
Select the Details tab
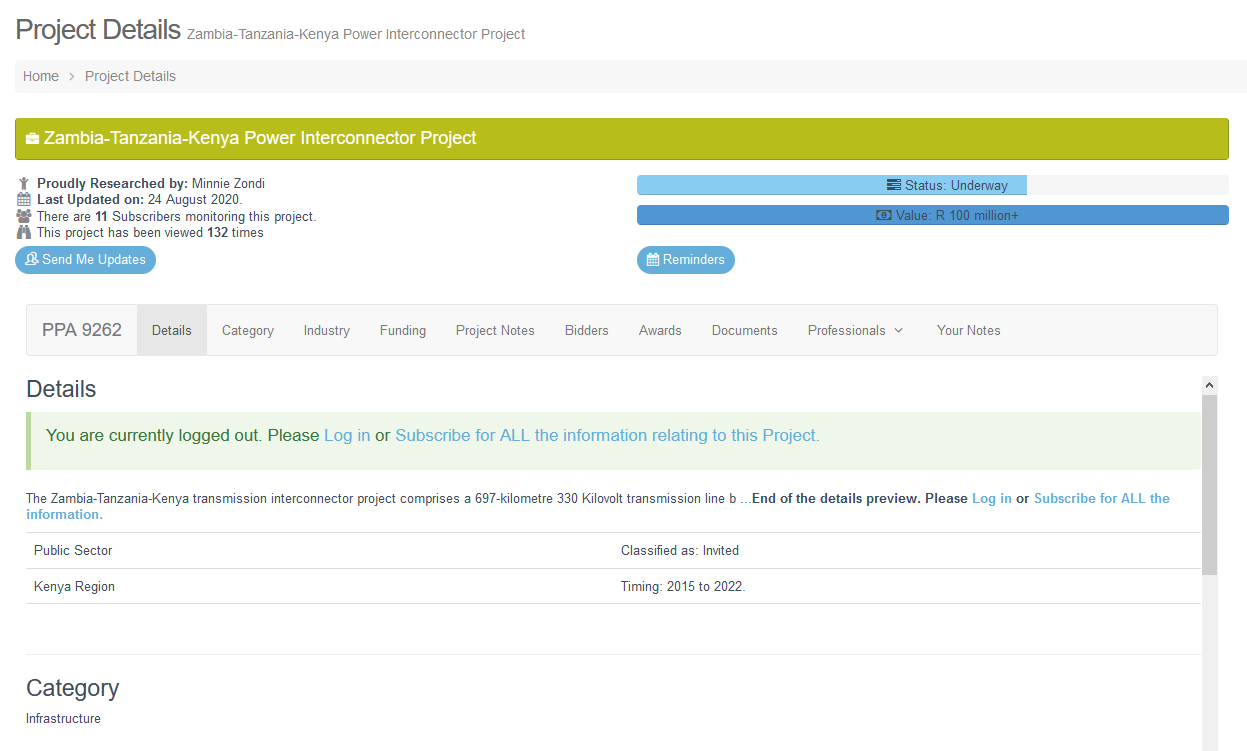tap(172, 331)
